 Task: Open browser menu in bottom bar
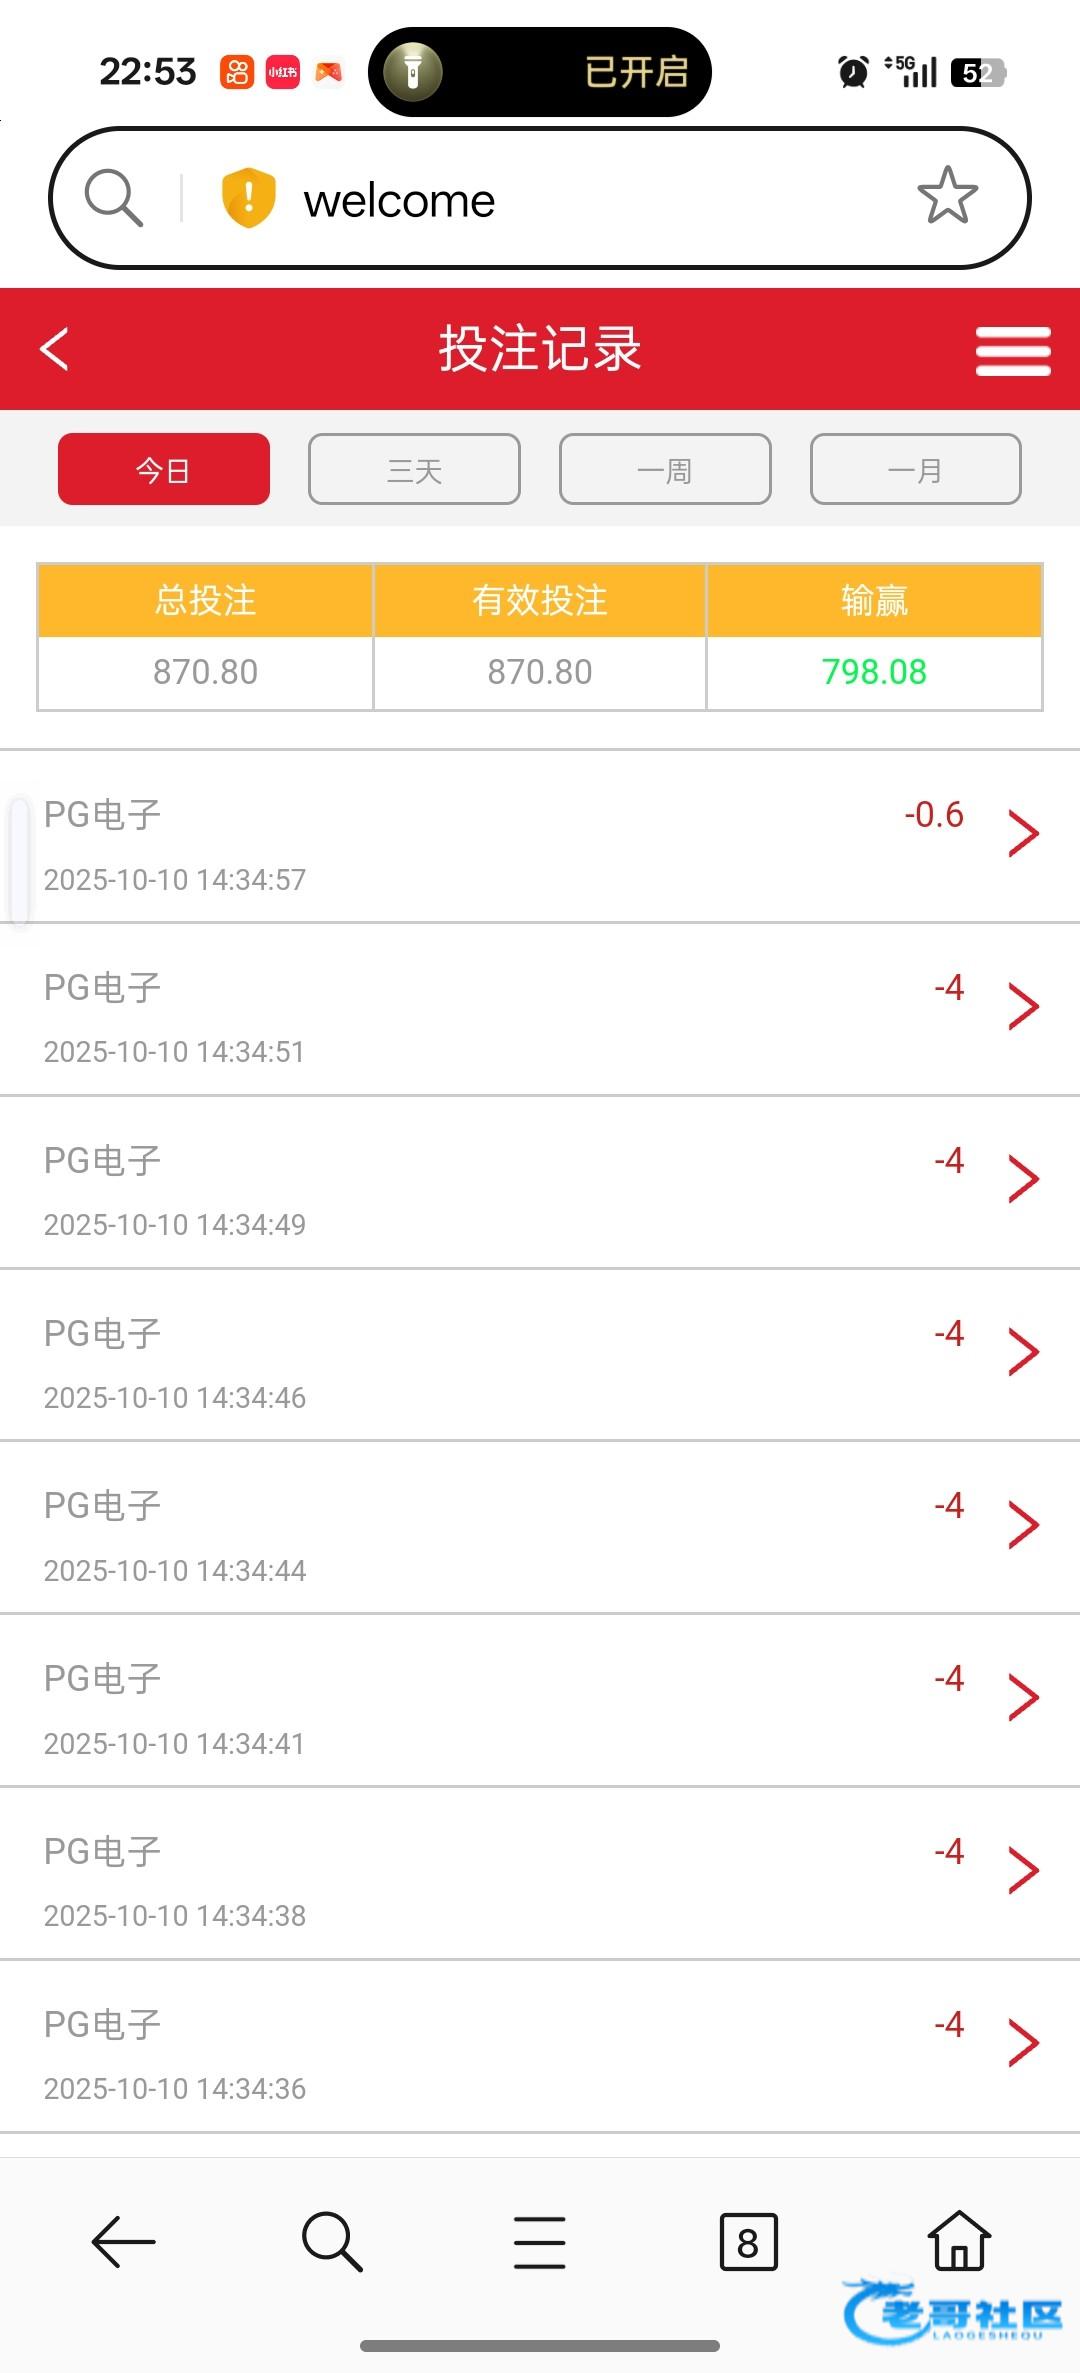click(540, 2241)
